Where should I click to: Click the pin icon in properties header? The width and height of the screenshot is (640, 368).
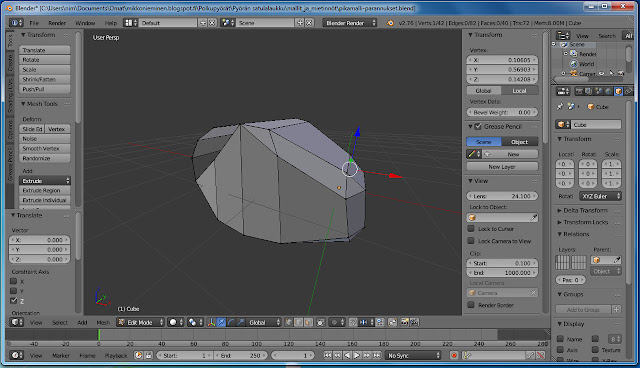click(560, 106)
